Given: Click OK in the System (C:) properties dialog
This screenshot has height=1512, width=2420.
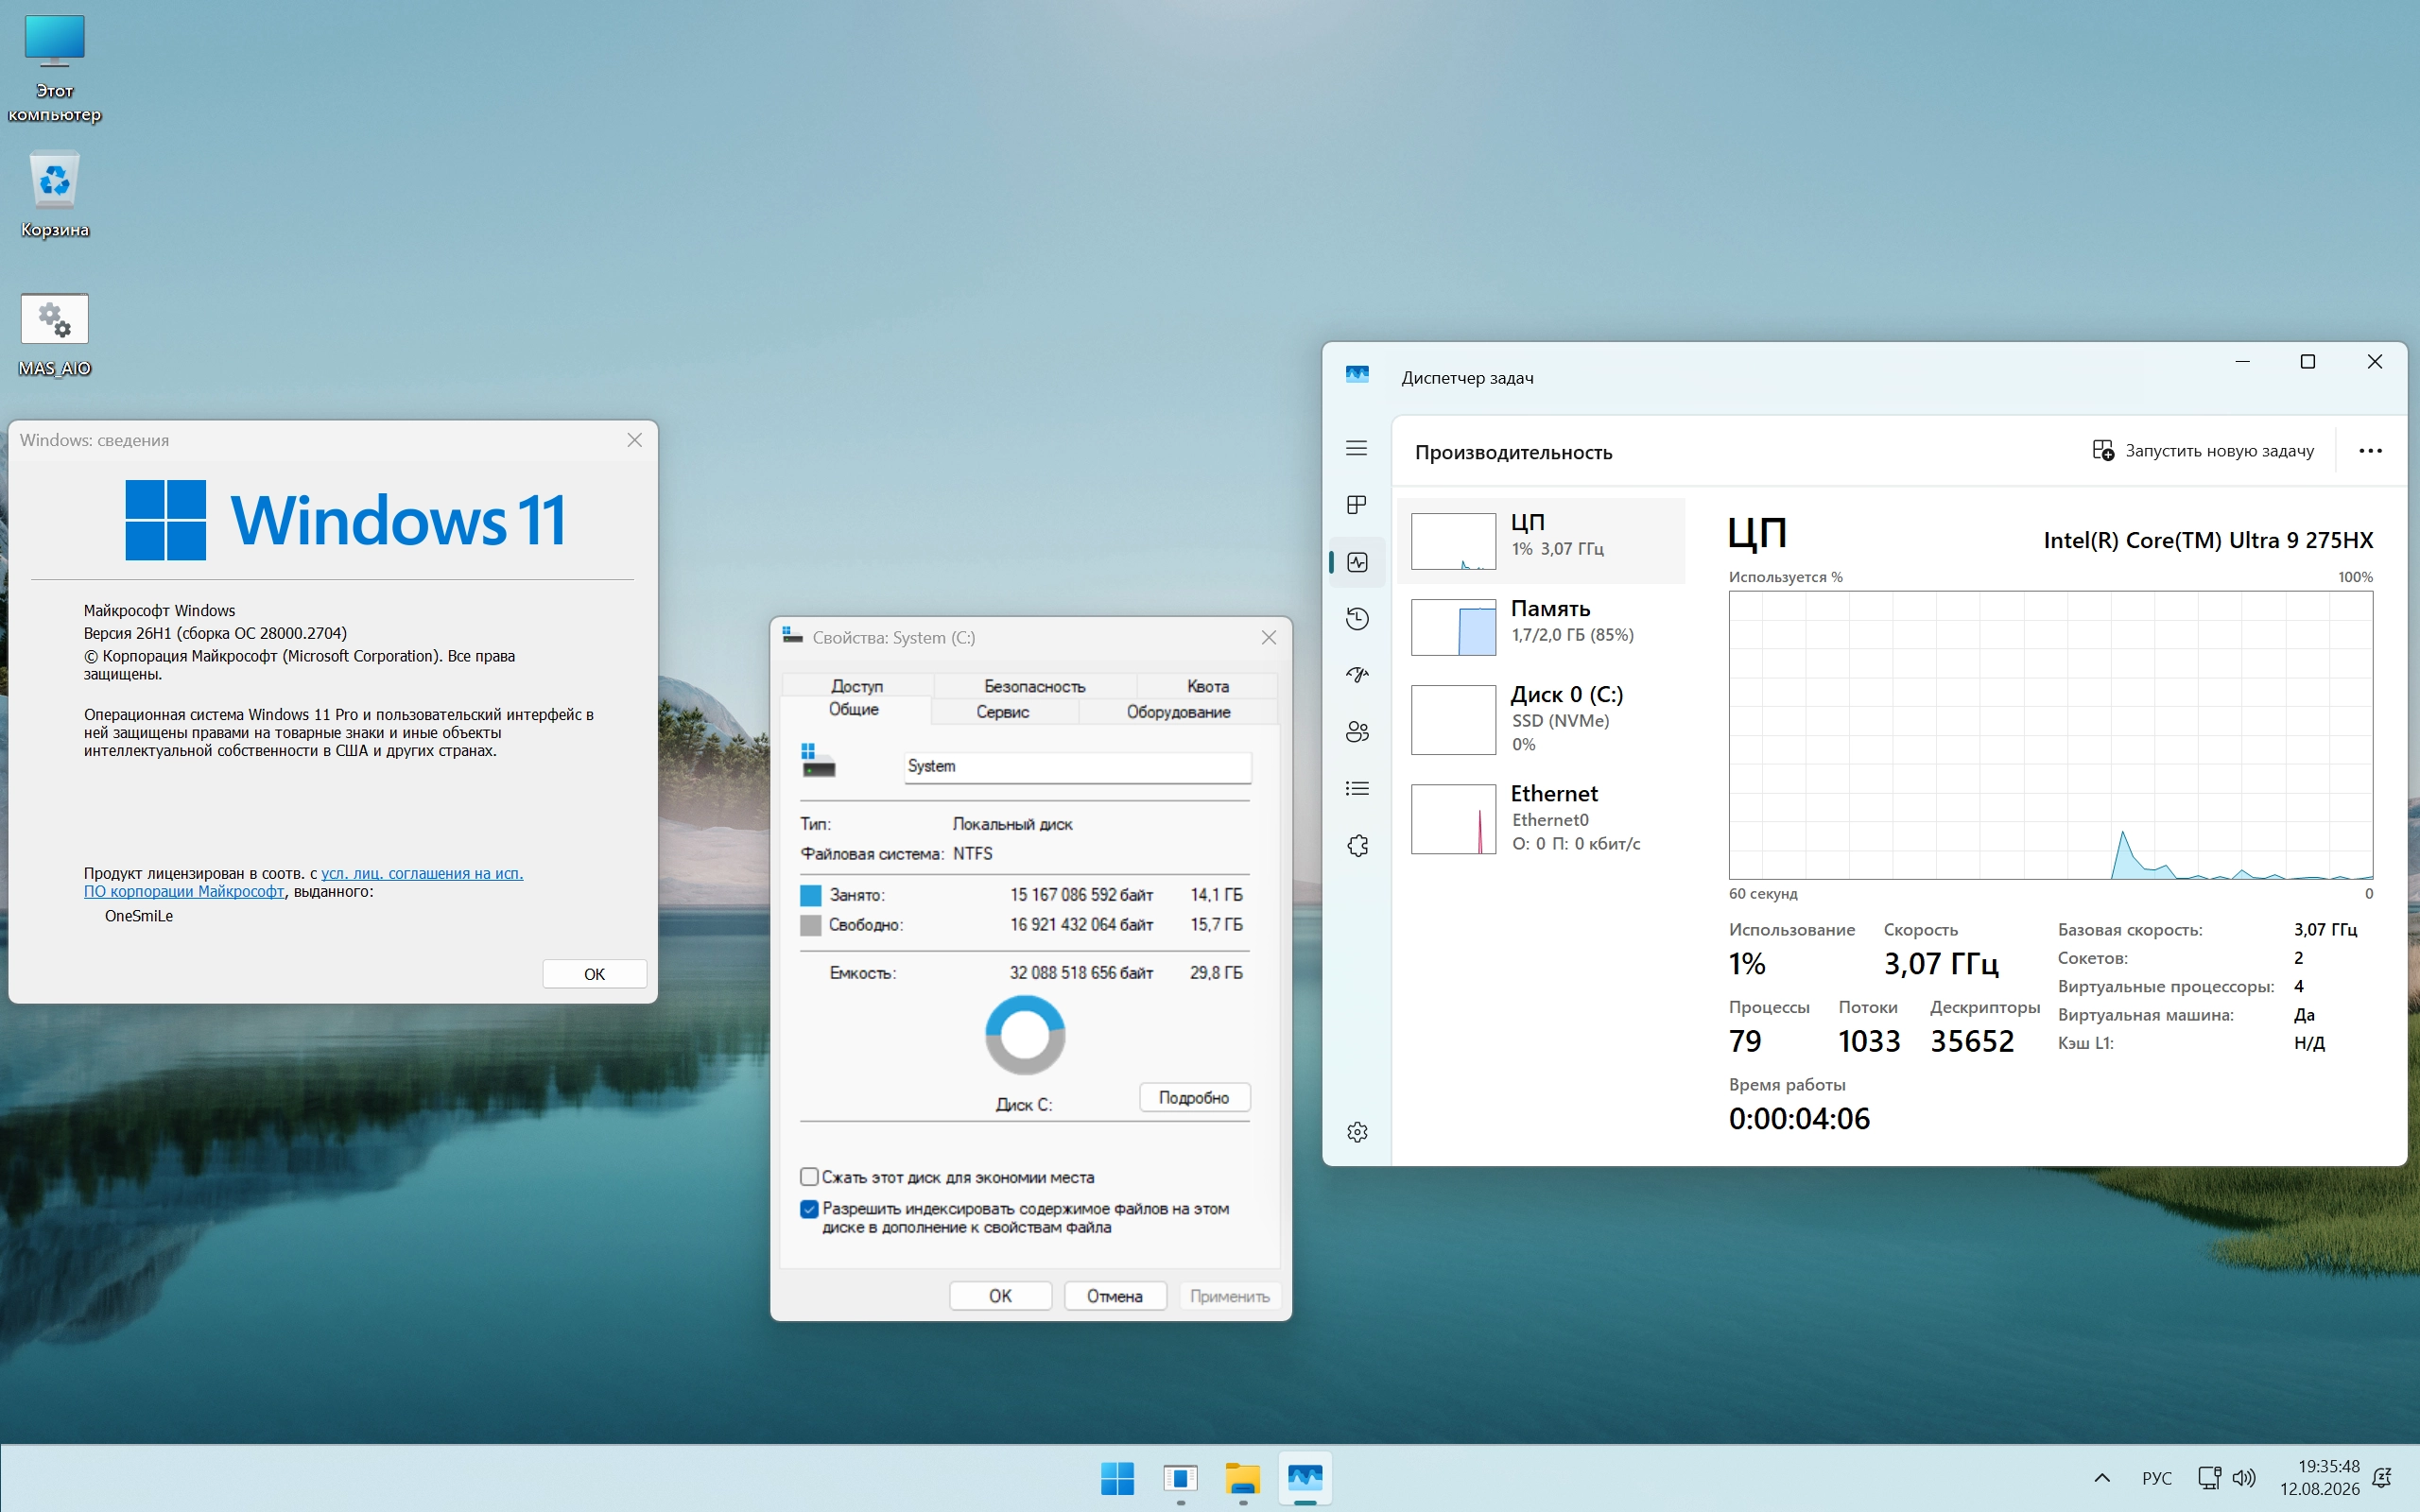Looking at the screenshot, I should click(1000, 1296).
